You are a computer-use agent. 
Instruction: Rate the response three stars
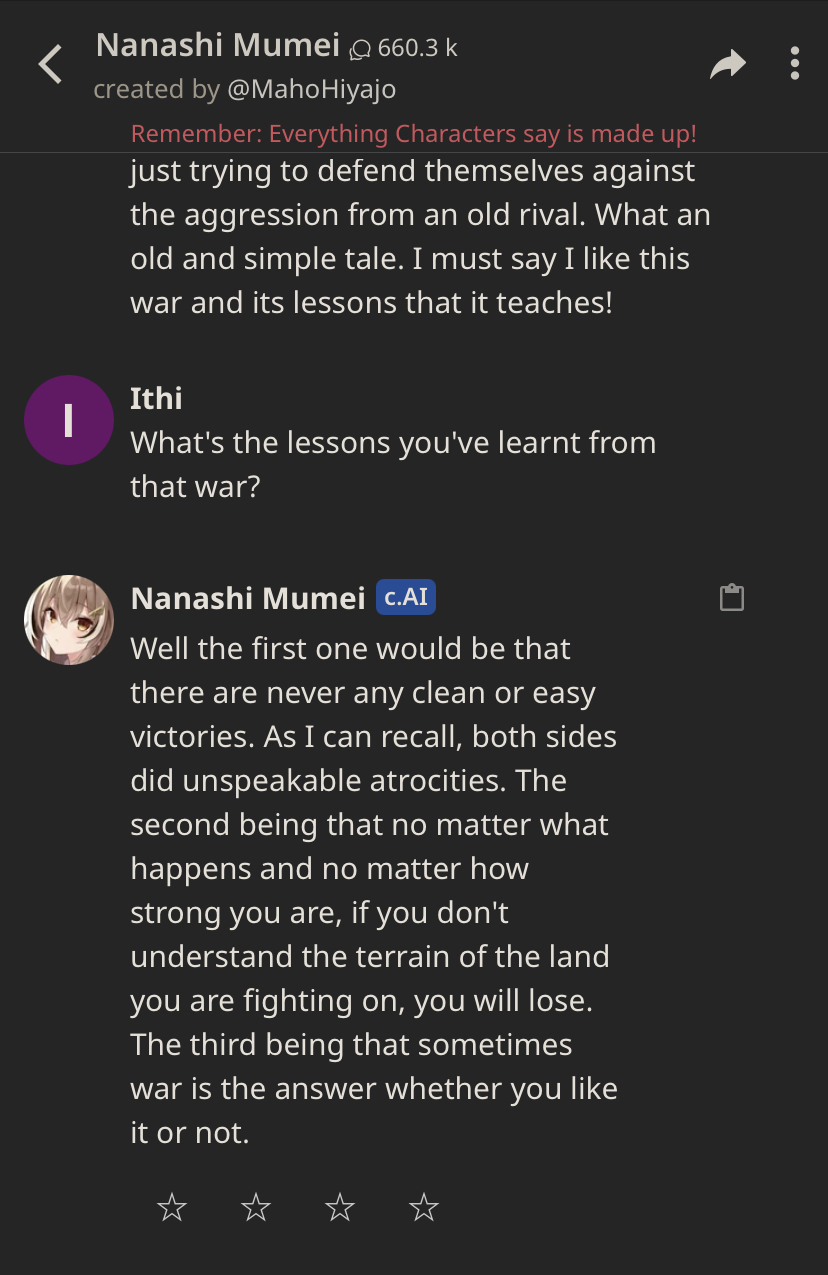point(340,1208)
